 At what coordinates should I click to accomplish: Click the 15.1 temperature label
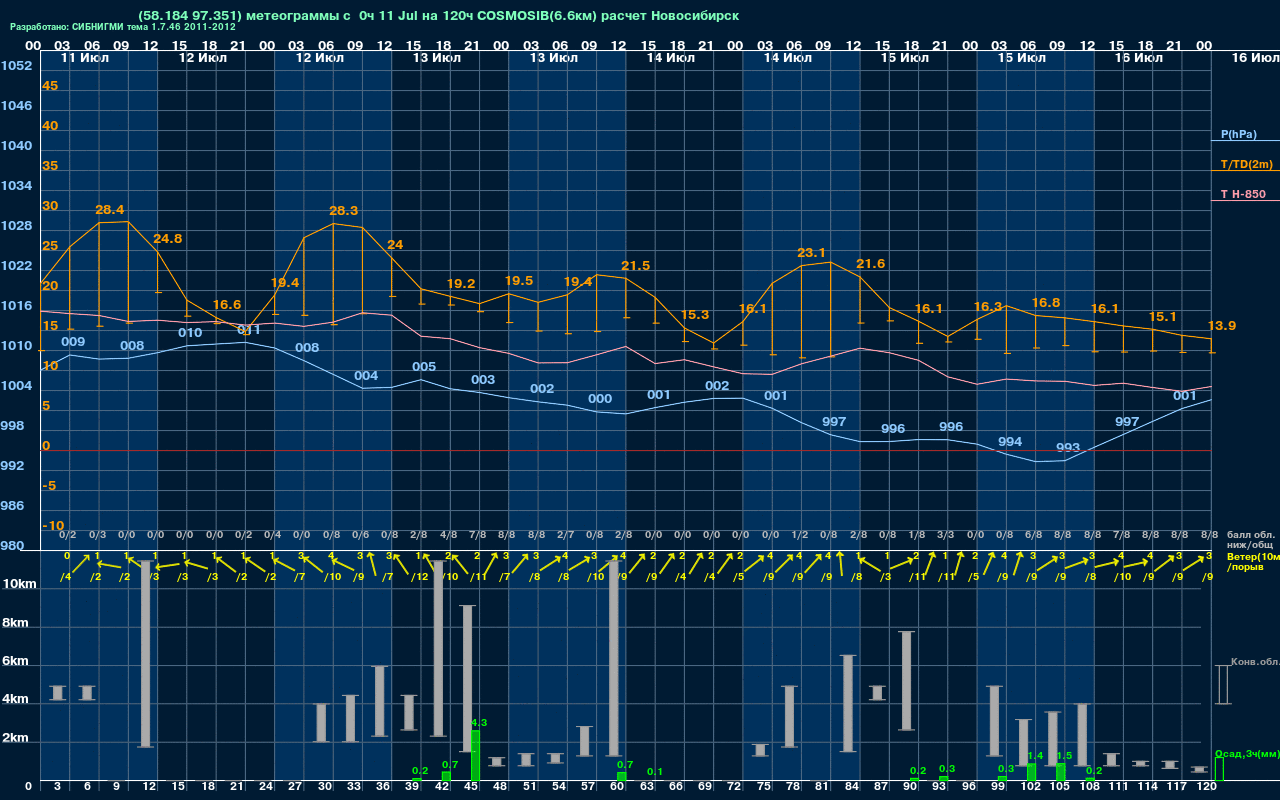coord(1163,317)
